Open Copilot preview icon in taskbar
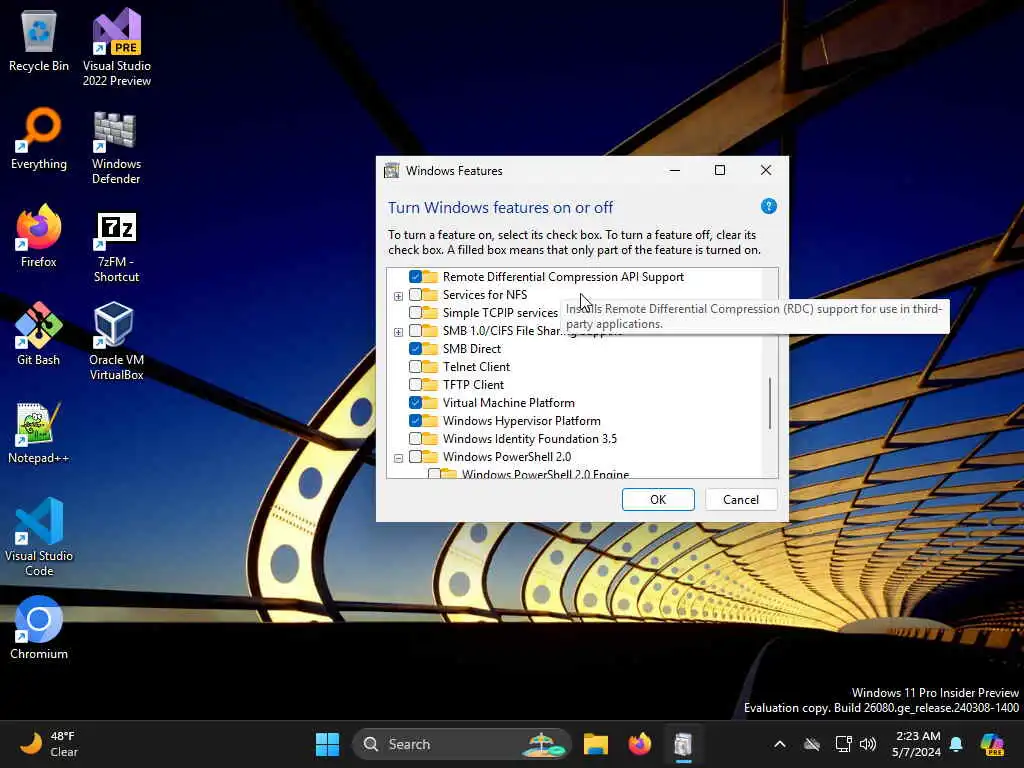1024x768 pixels. click(992, 744)
